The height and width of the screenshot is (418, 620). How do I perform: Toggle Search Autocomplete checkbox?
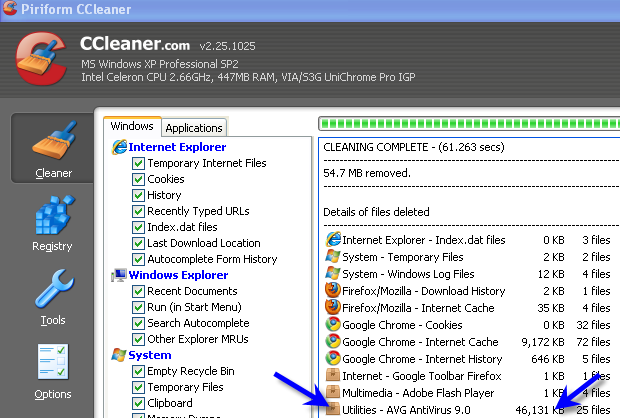click(x=138, y=323)
